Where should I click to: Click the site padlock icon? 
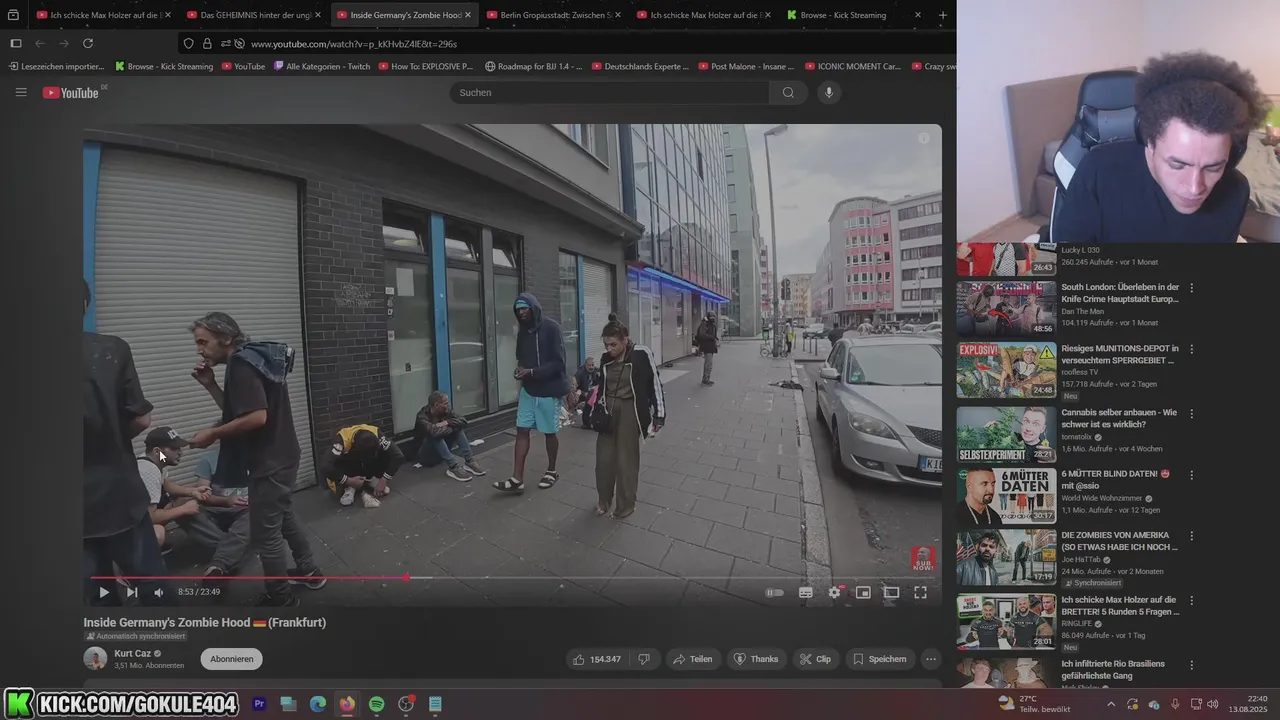click(x=207, y=43)
